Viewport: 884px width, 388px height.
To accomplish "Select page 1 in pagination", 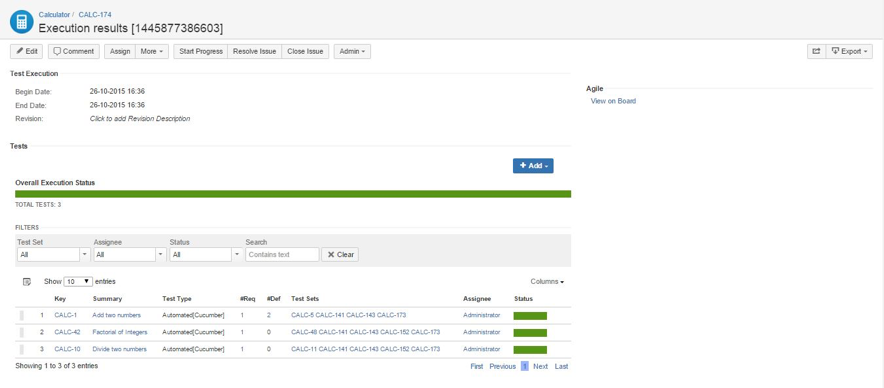I will click(x=524, y=367).
